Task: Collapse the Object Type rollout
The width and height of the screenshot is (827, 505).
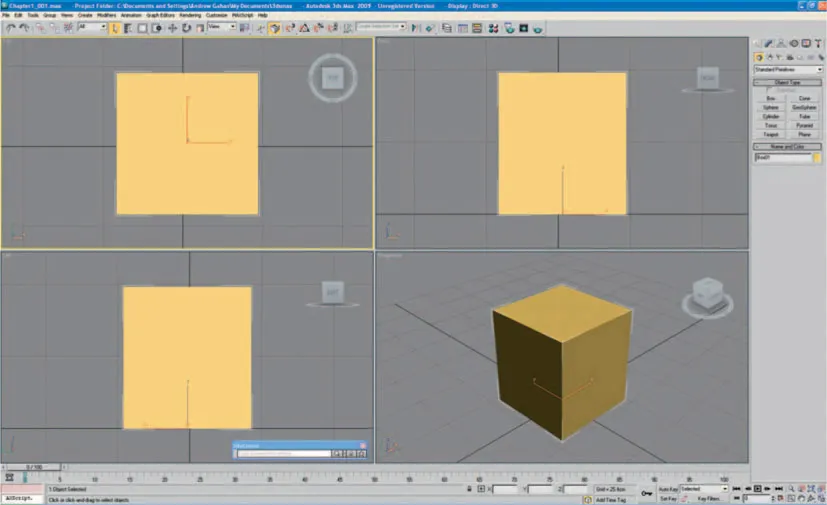Action: 788,82
